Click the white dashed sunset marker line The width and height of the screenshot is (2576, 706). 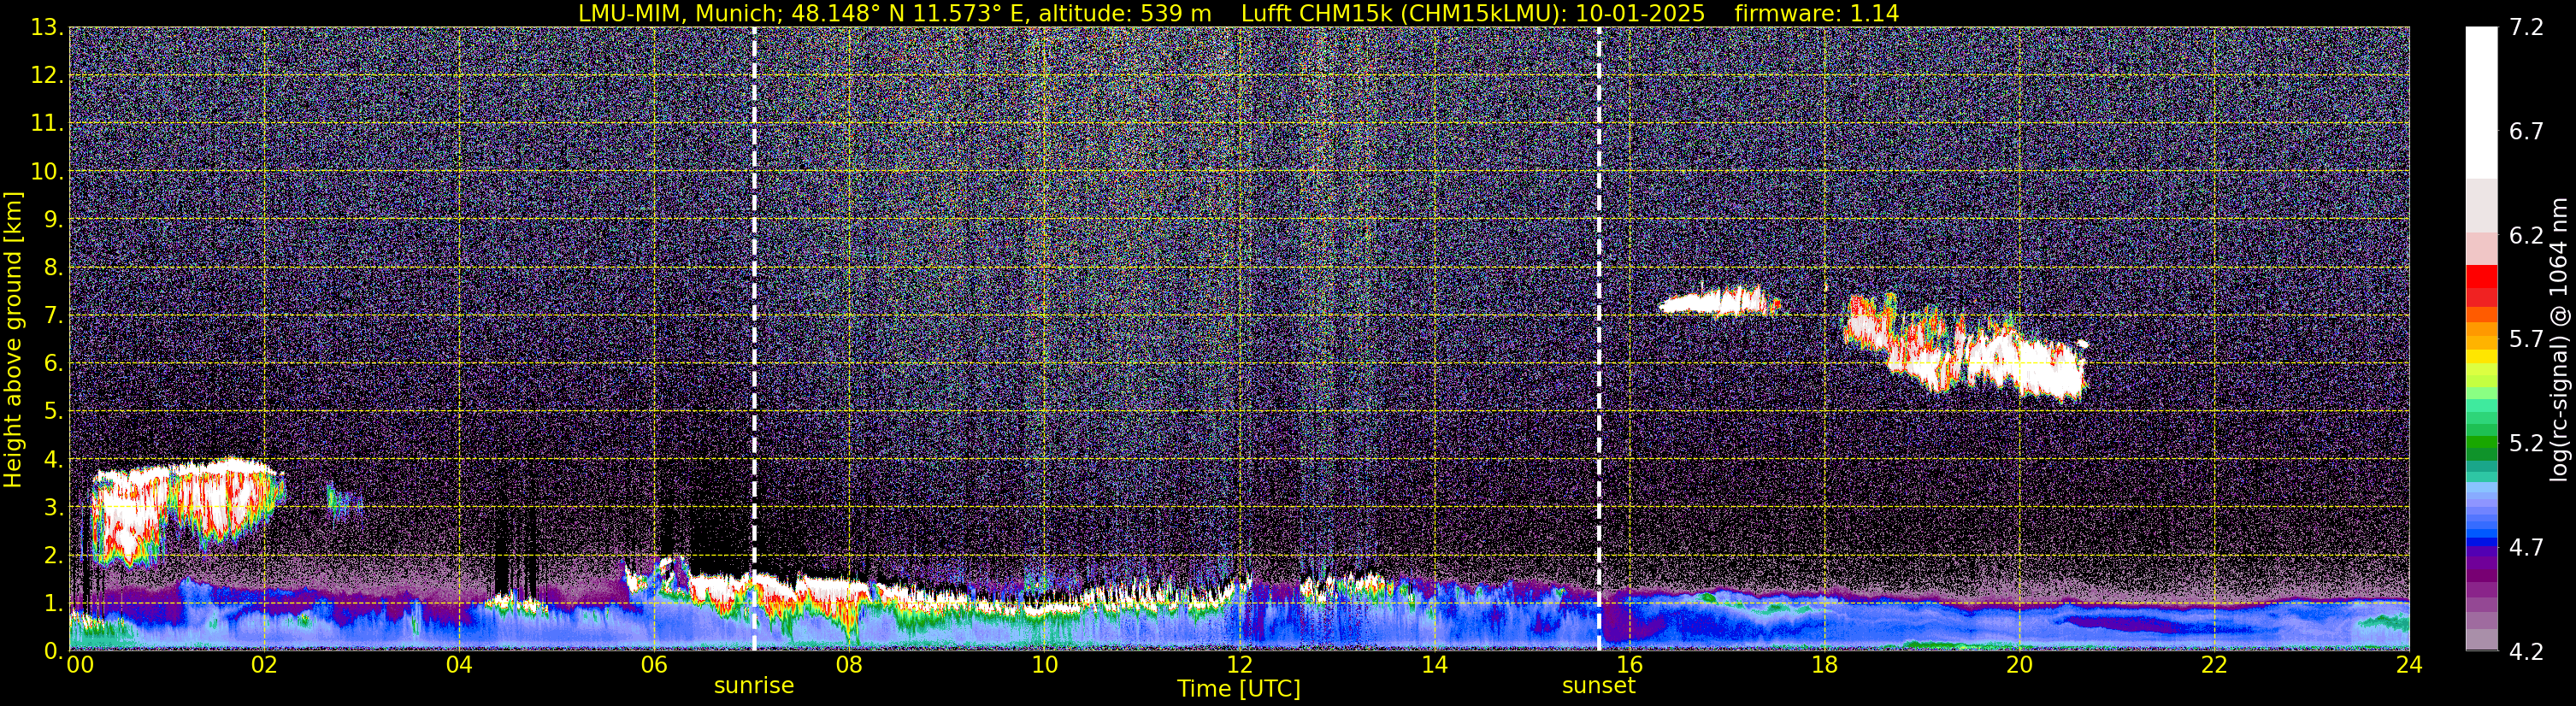1599,339
